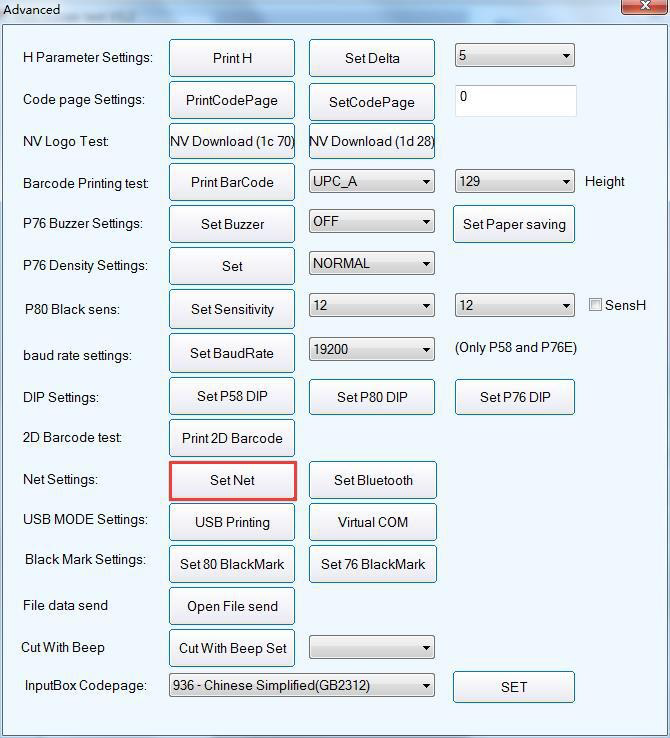Click the 'Height' label text
670x738 pixels.
click(x=605, y=181)
